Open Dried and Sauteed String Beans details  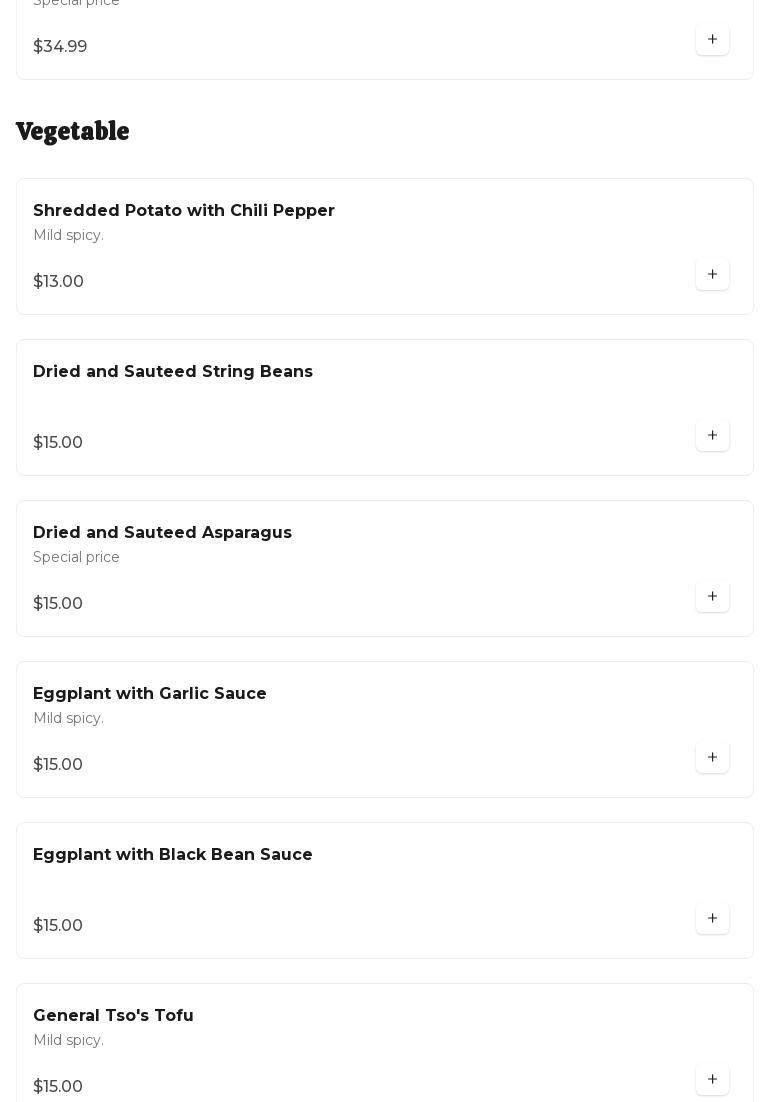(173, 372)
